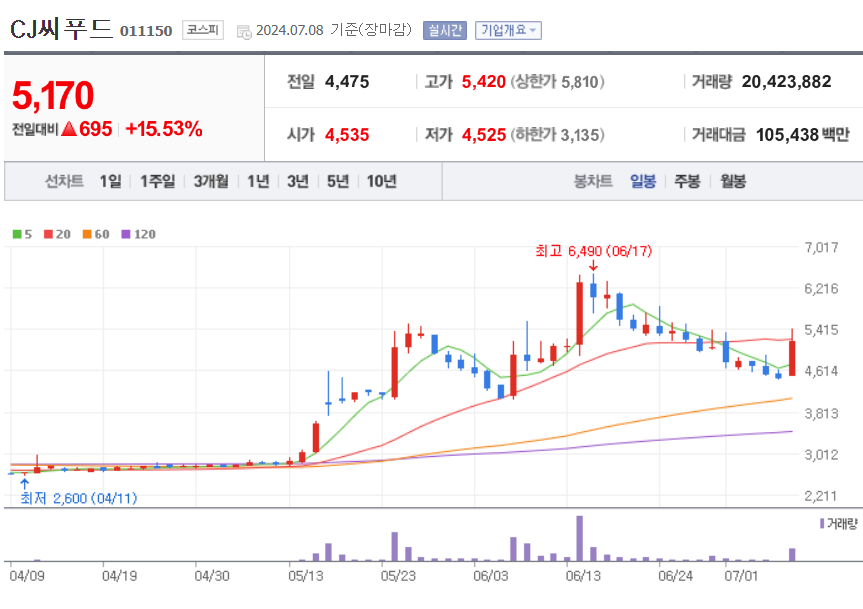
Task: Click the 06/13 date axis label
Action: coord(583,576)
